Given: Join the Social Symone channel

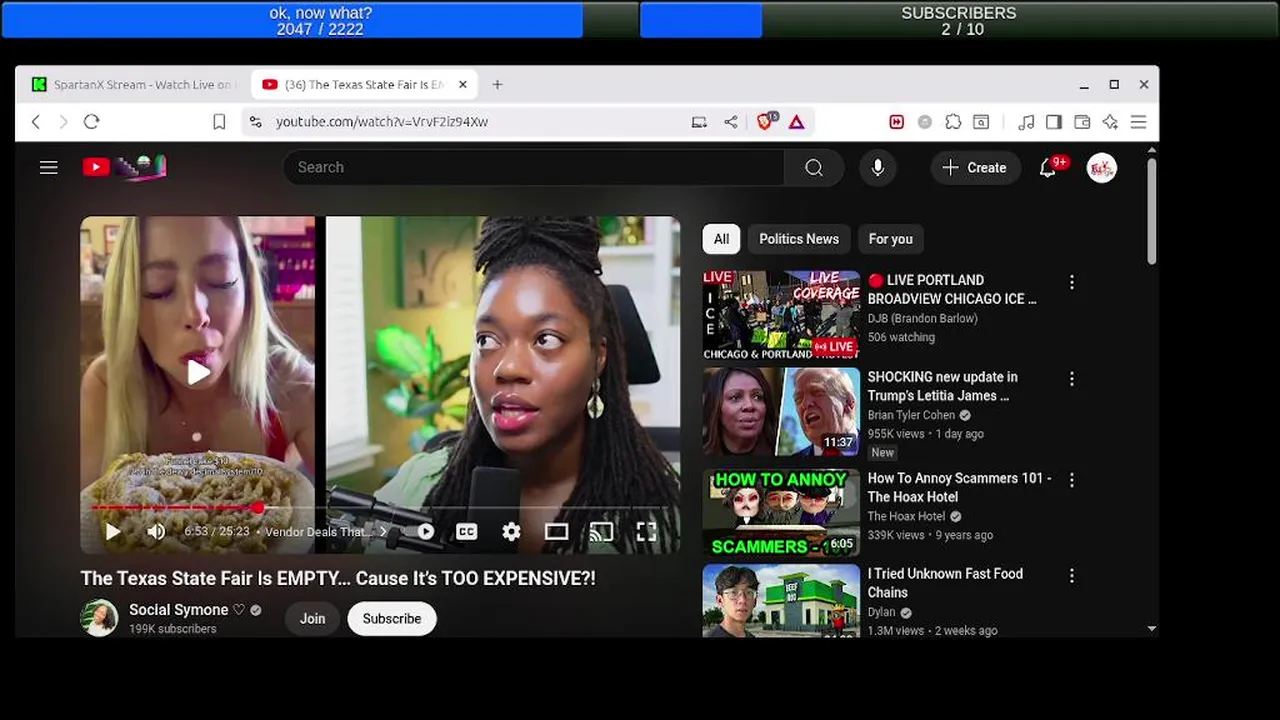Looking at the screenshot, I should click(x=312, y=619).
